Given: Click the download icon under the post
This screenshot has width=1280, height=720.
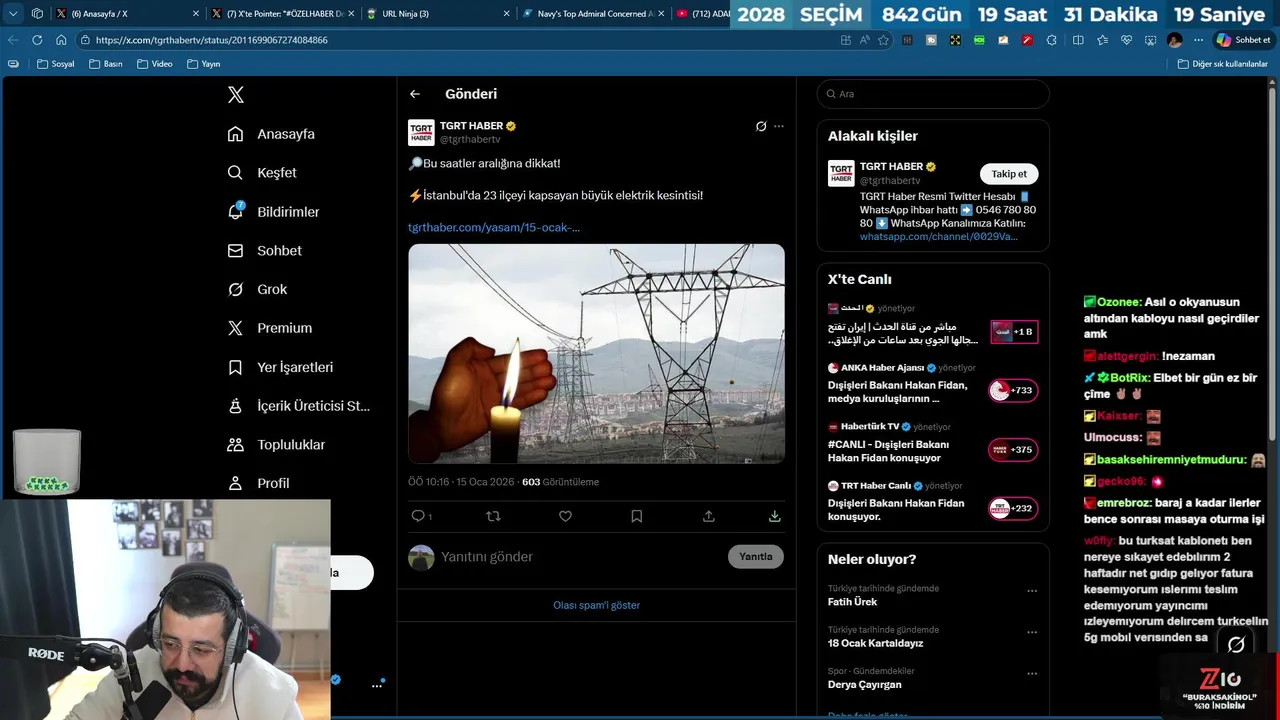Looking at the screenshot, I should coord(774,516).
